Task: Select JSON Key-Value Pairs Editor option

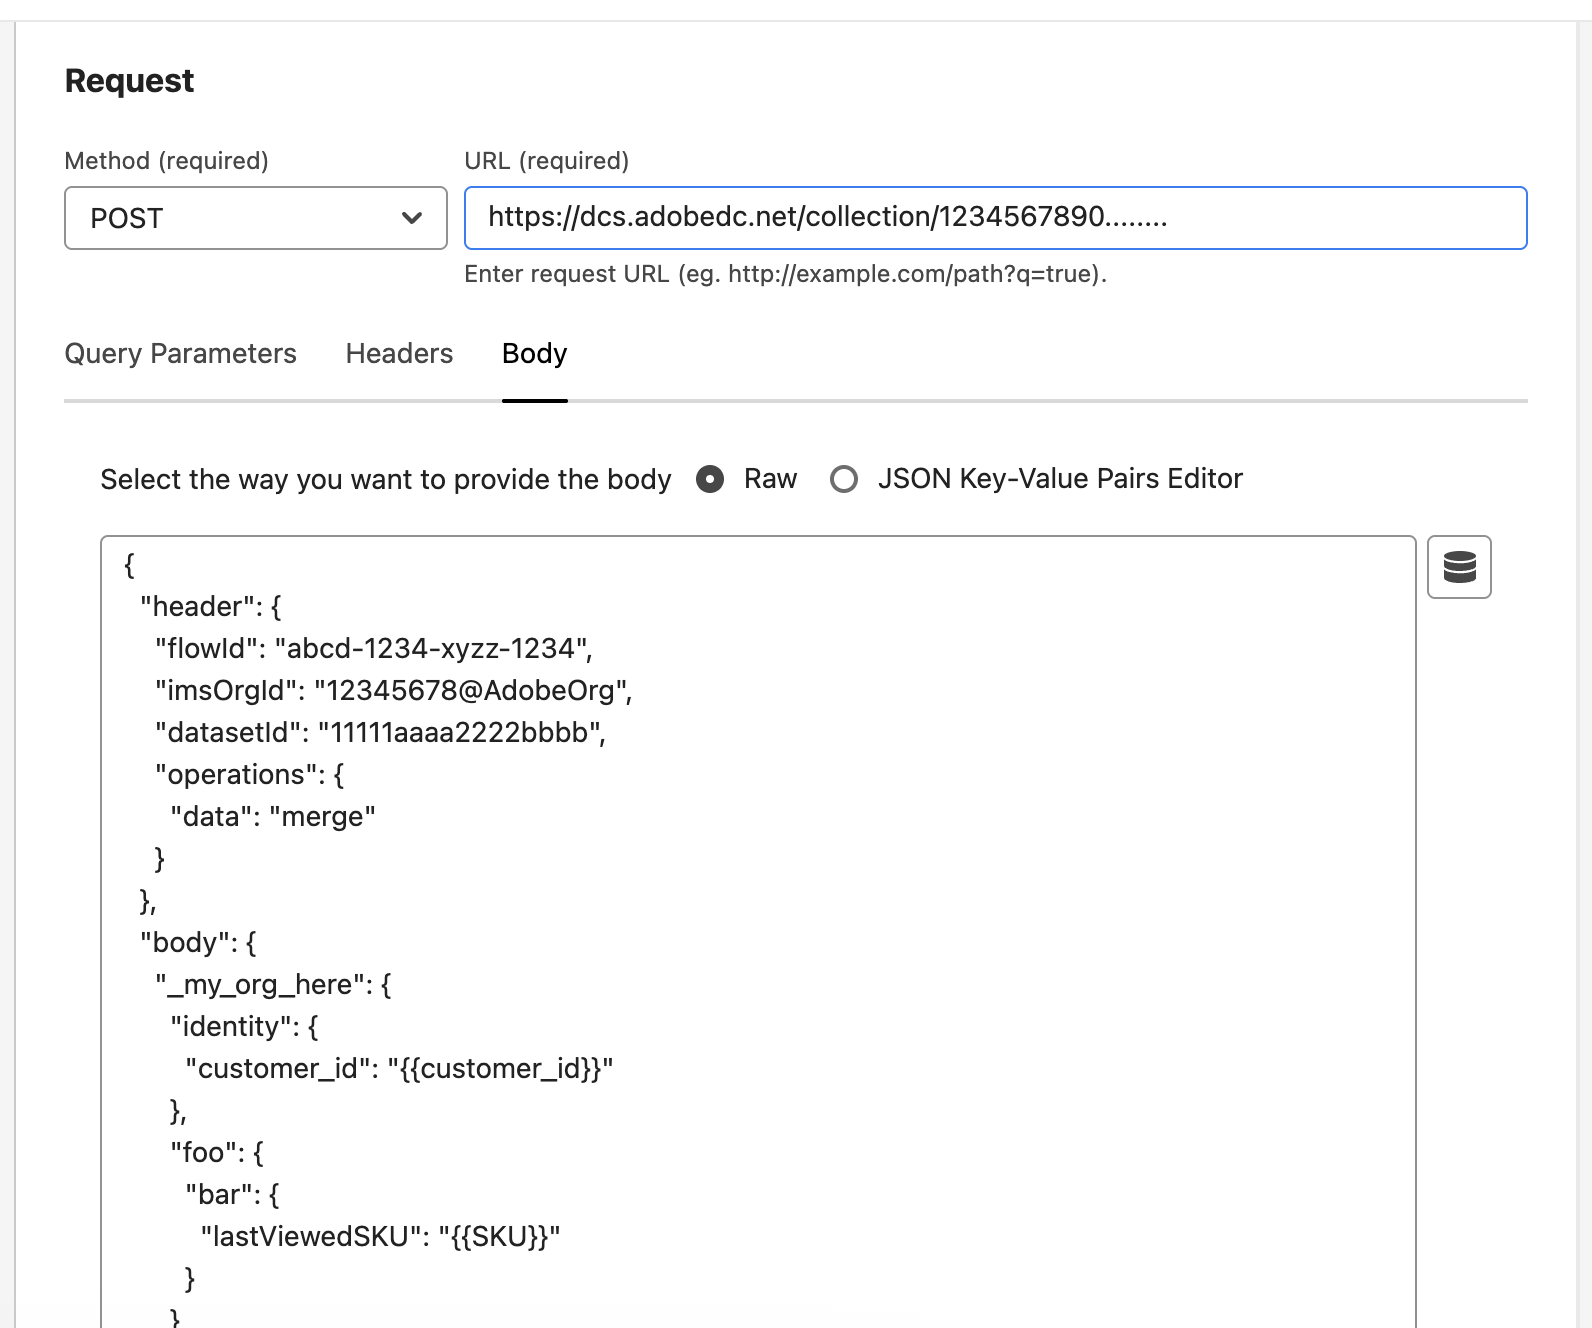Action: pos(844,480)
